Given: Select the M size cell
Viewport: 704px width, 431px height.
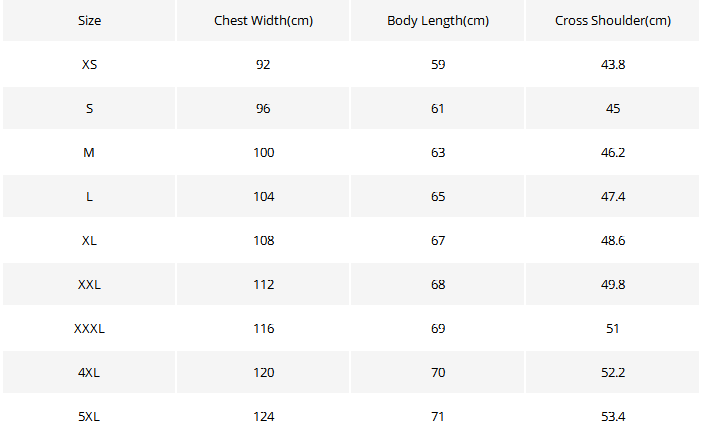Looking at the screenshot, I should pos(89,153).
